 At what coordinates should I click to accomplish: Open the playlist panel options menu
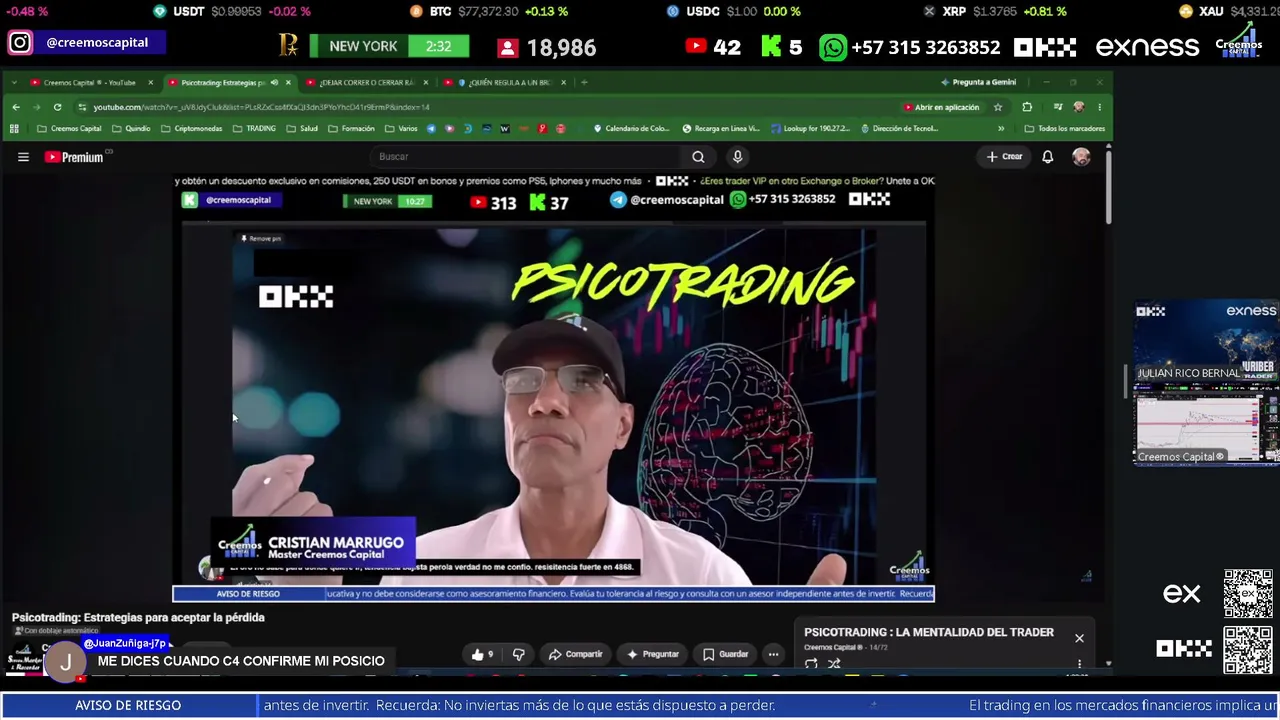click(1079, 663)
